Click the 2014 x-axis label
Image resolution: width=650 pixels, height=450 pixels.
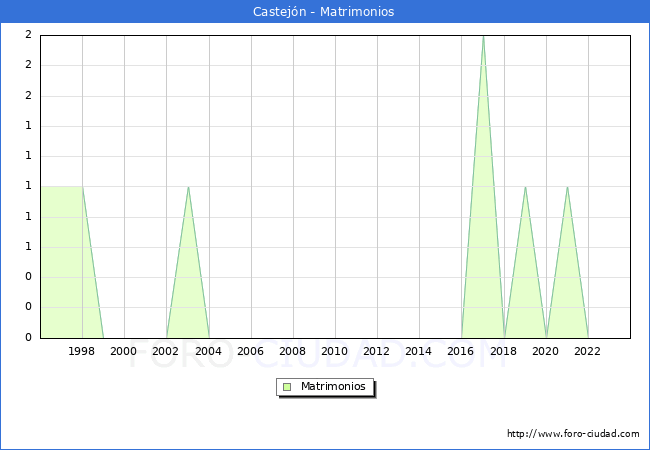coord(419,351)
